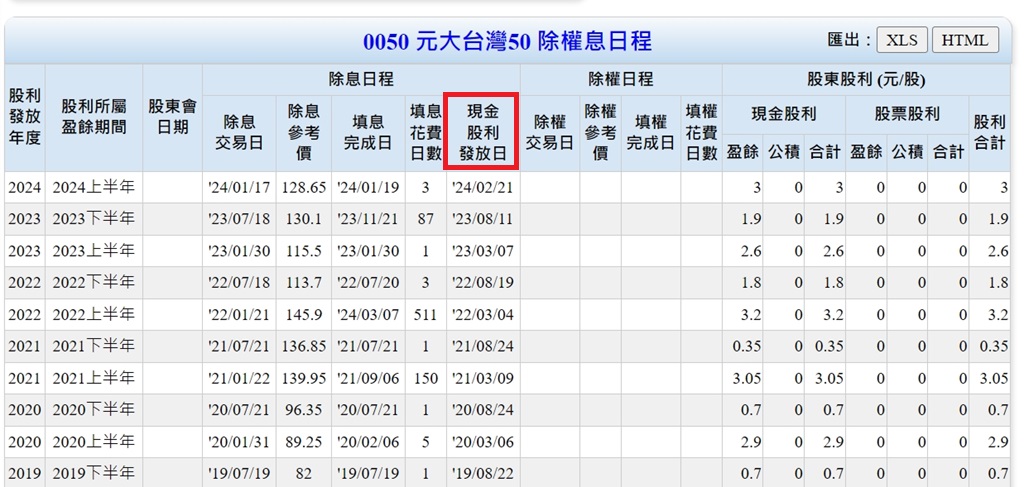Click the 填權花費日數 column header
The width and height of the screenshot is (1024, 487).
701,133
